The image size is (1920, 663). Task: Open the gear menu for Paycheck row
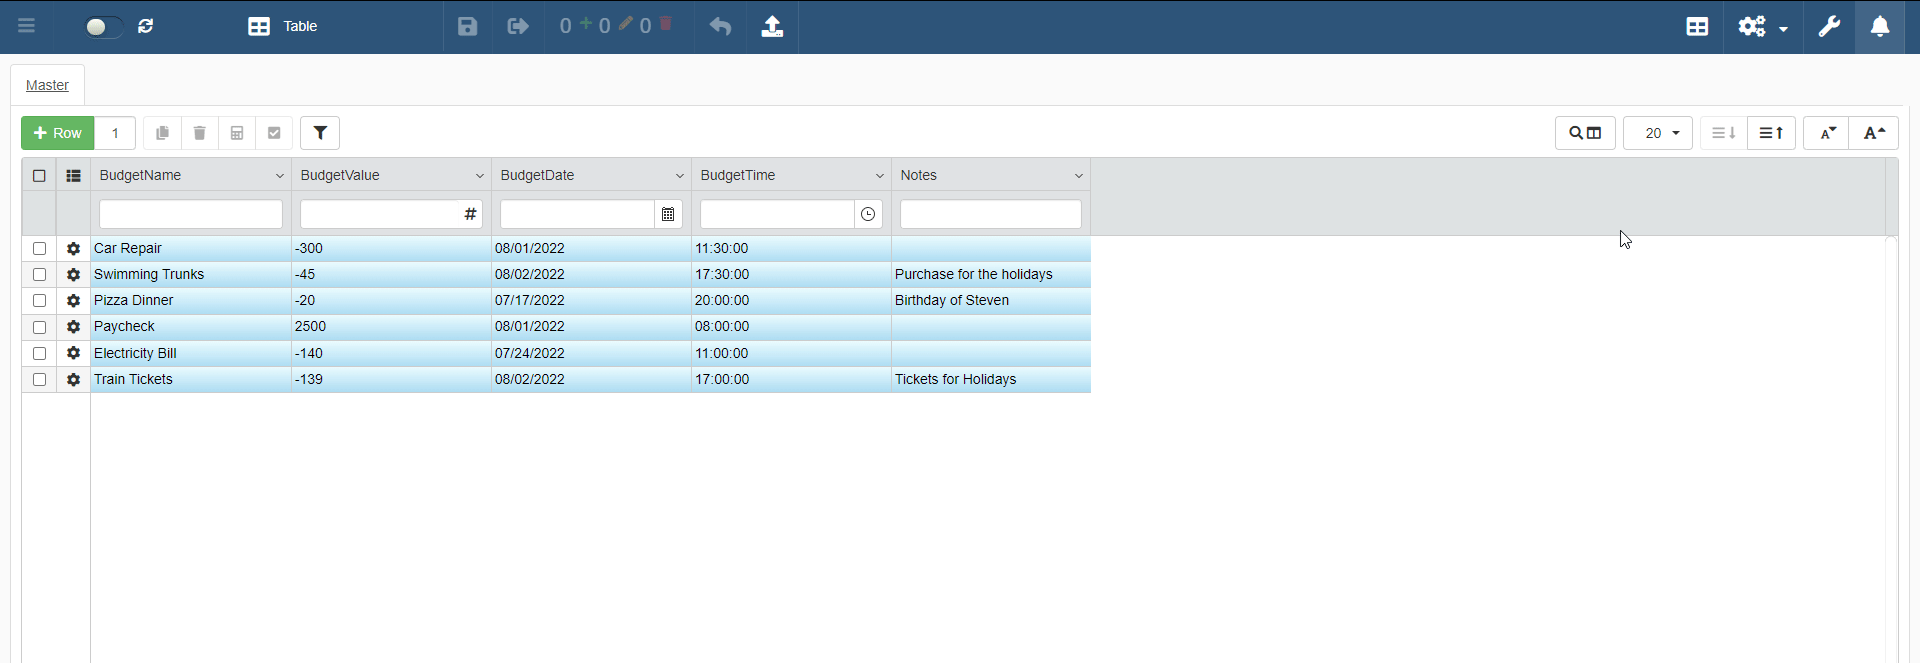(73, 327)
